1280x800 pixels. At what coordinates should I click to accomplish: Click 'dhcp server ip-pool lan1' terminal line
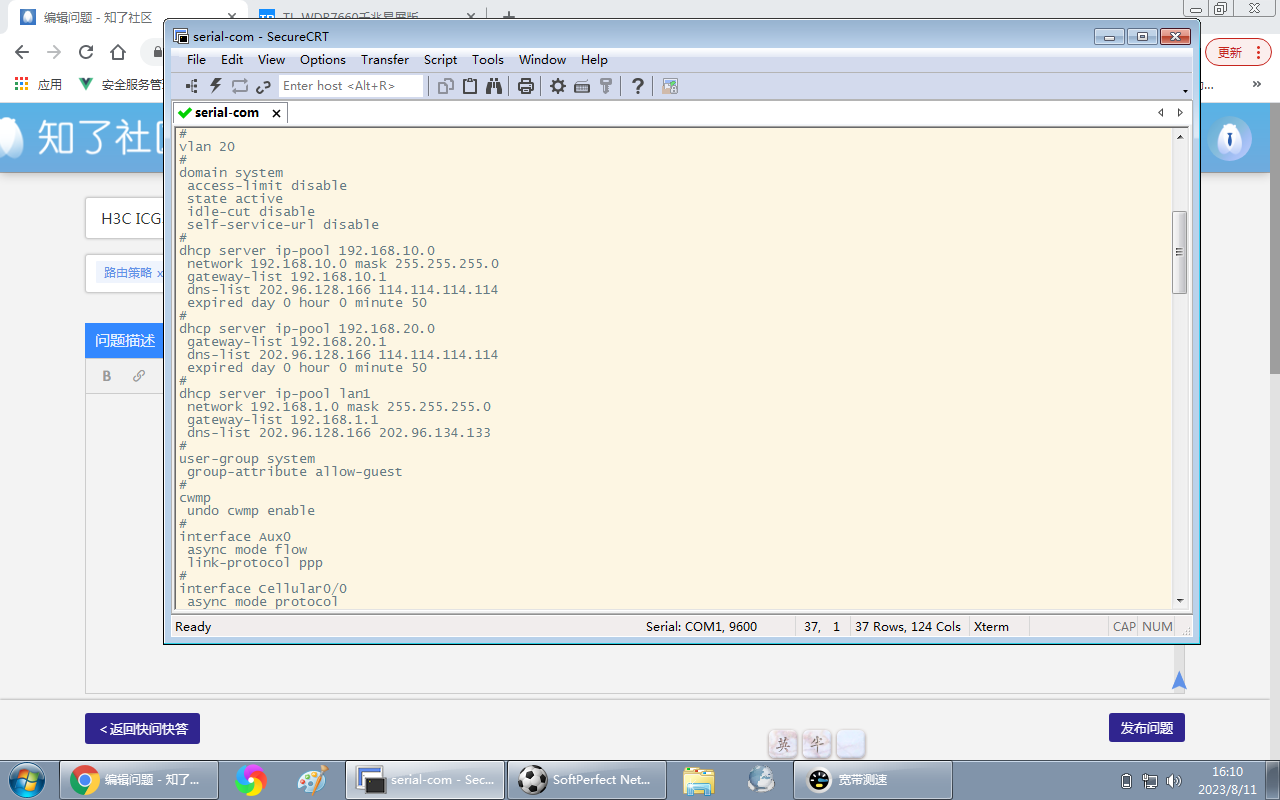coord(275,394)
